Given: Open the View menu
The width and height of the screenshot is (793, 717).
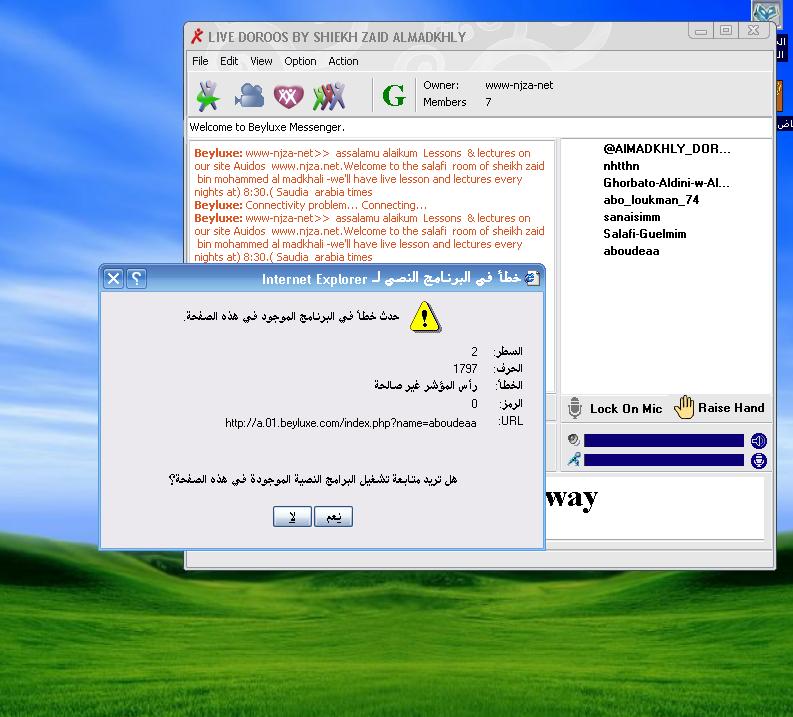Looking at the screenshot, I should pos(261,61).
